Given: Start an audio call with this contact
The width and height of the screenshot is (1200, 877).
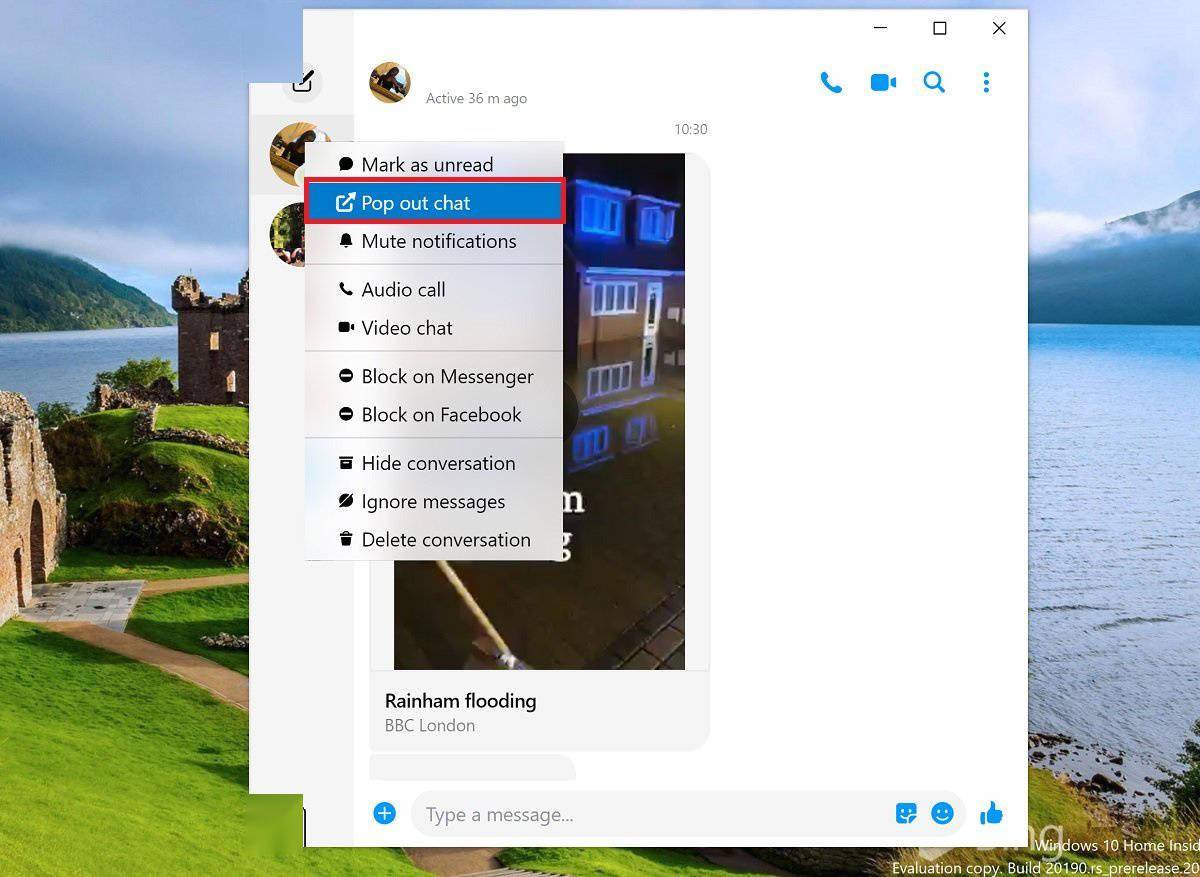Looking at the screenshot, I should [832, 82].
